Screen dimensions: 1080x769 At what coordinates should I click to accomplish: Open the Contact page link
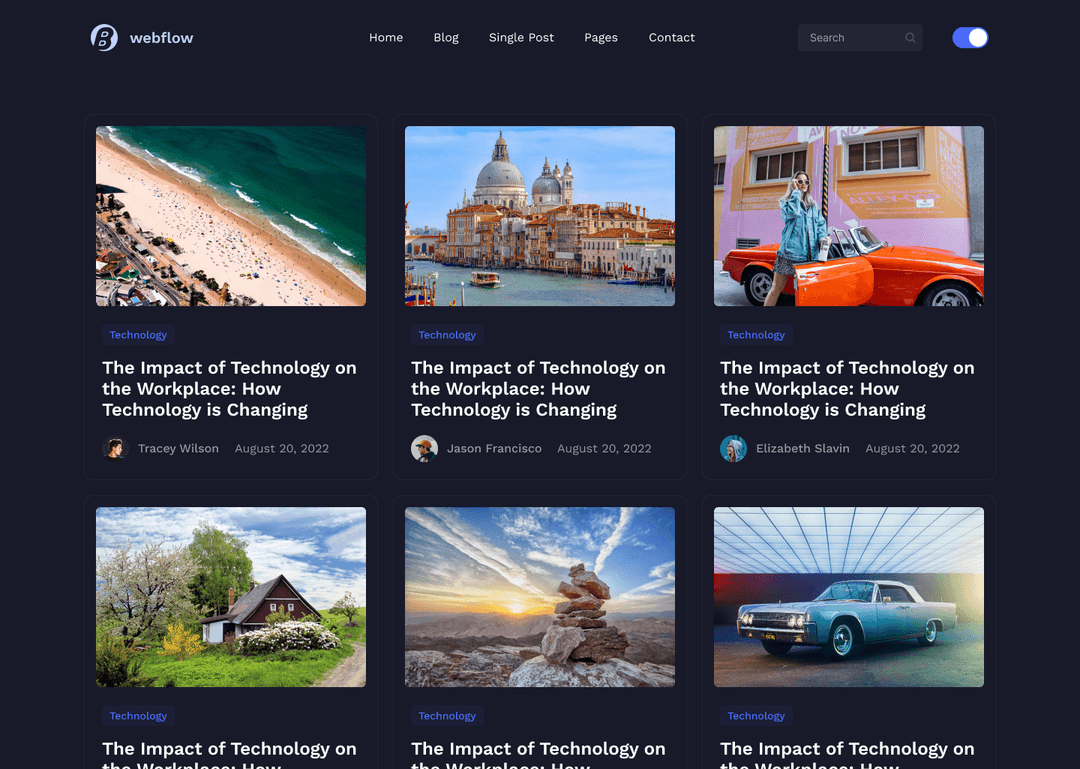671,38
